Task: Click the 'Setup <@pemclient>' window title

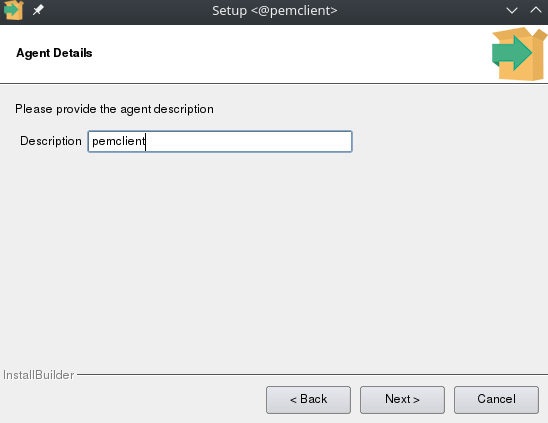Action: [274, 10]
